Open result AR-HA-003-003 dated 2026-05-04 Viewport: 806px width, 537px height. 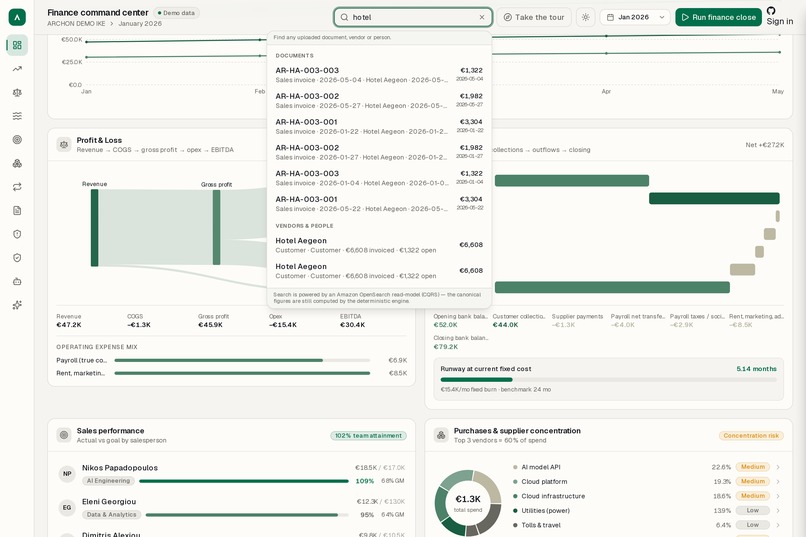coord(379,75)
